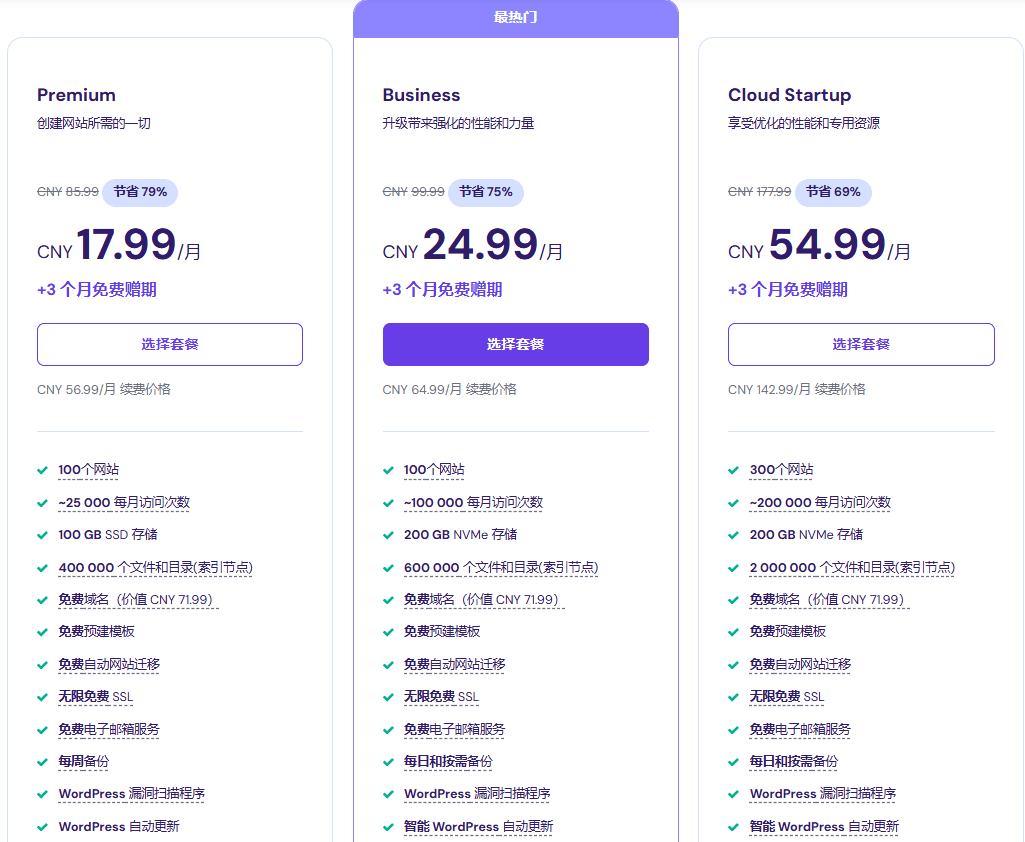Click the checkmark beside Premium's 免费预建模板

(42, 632)
